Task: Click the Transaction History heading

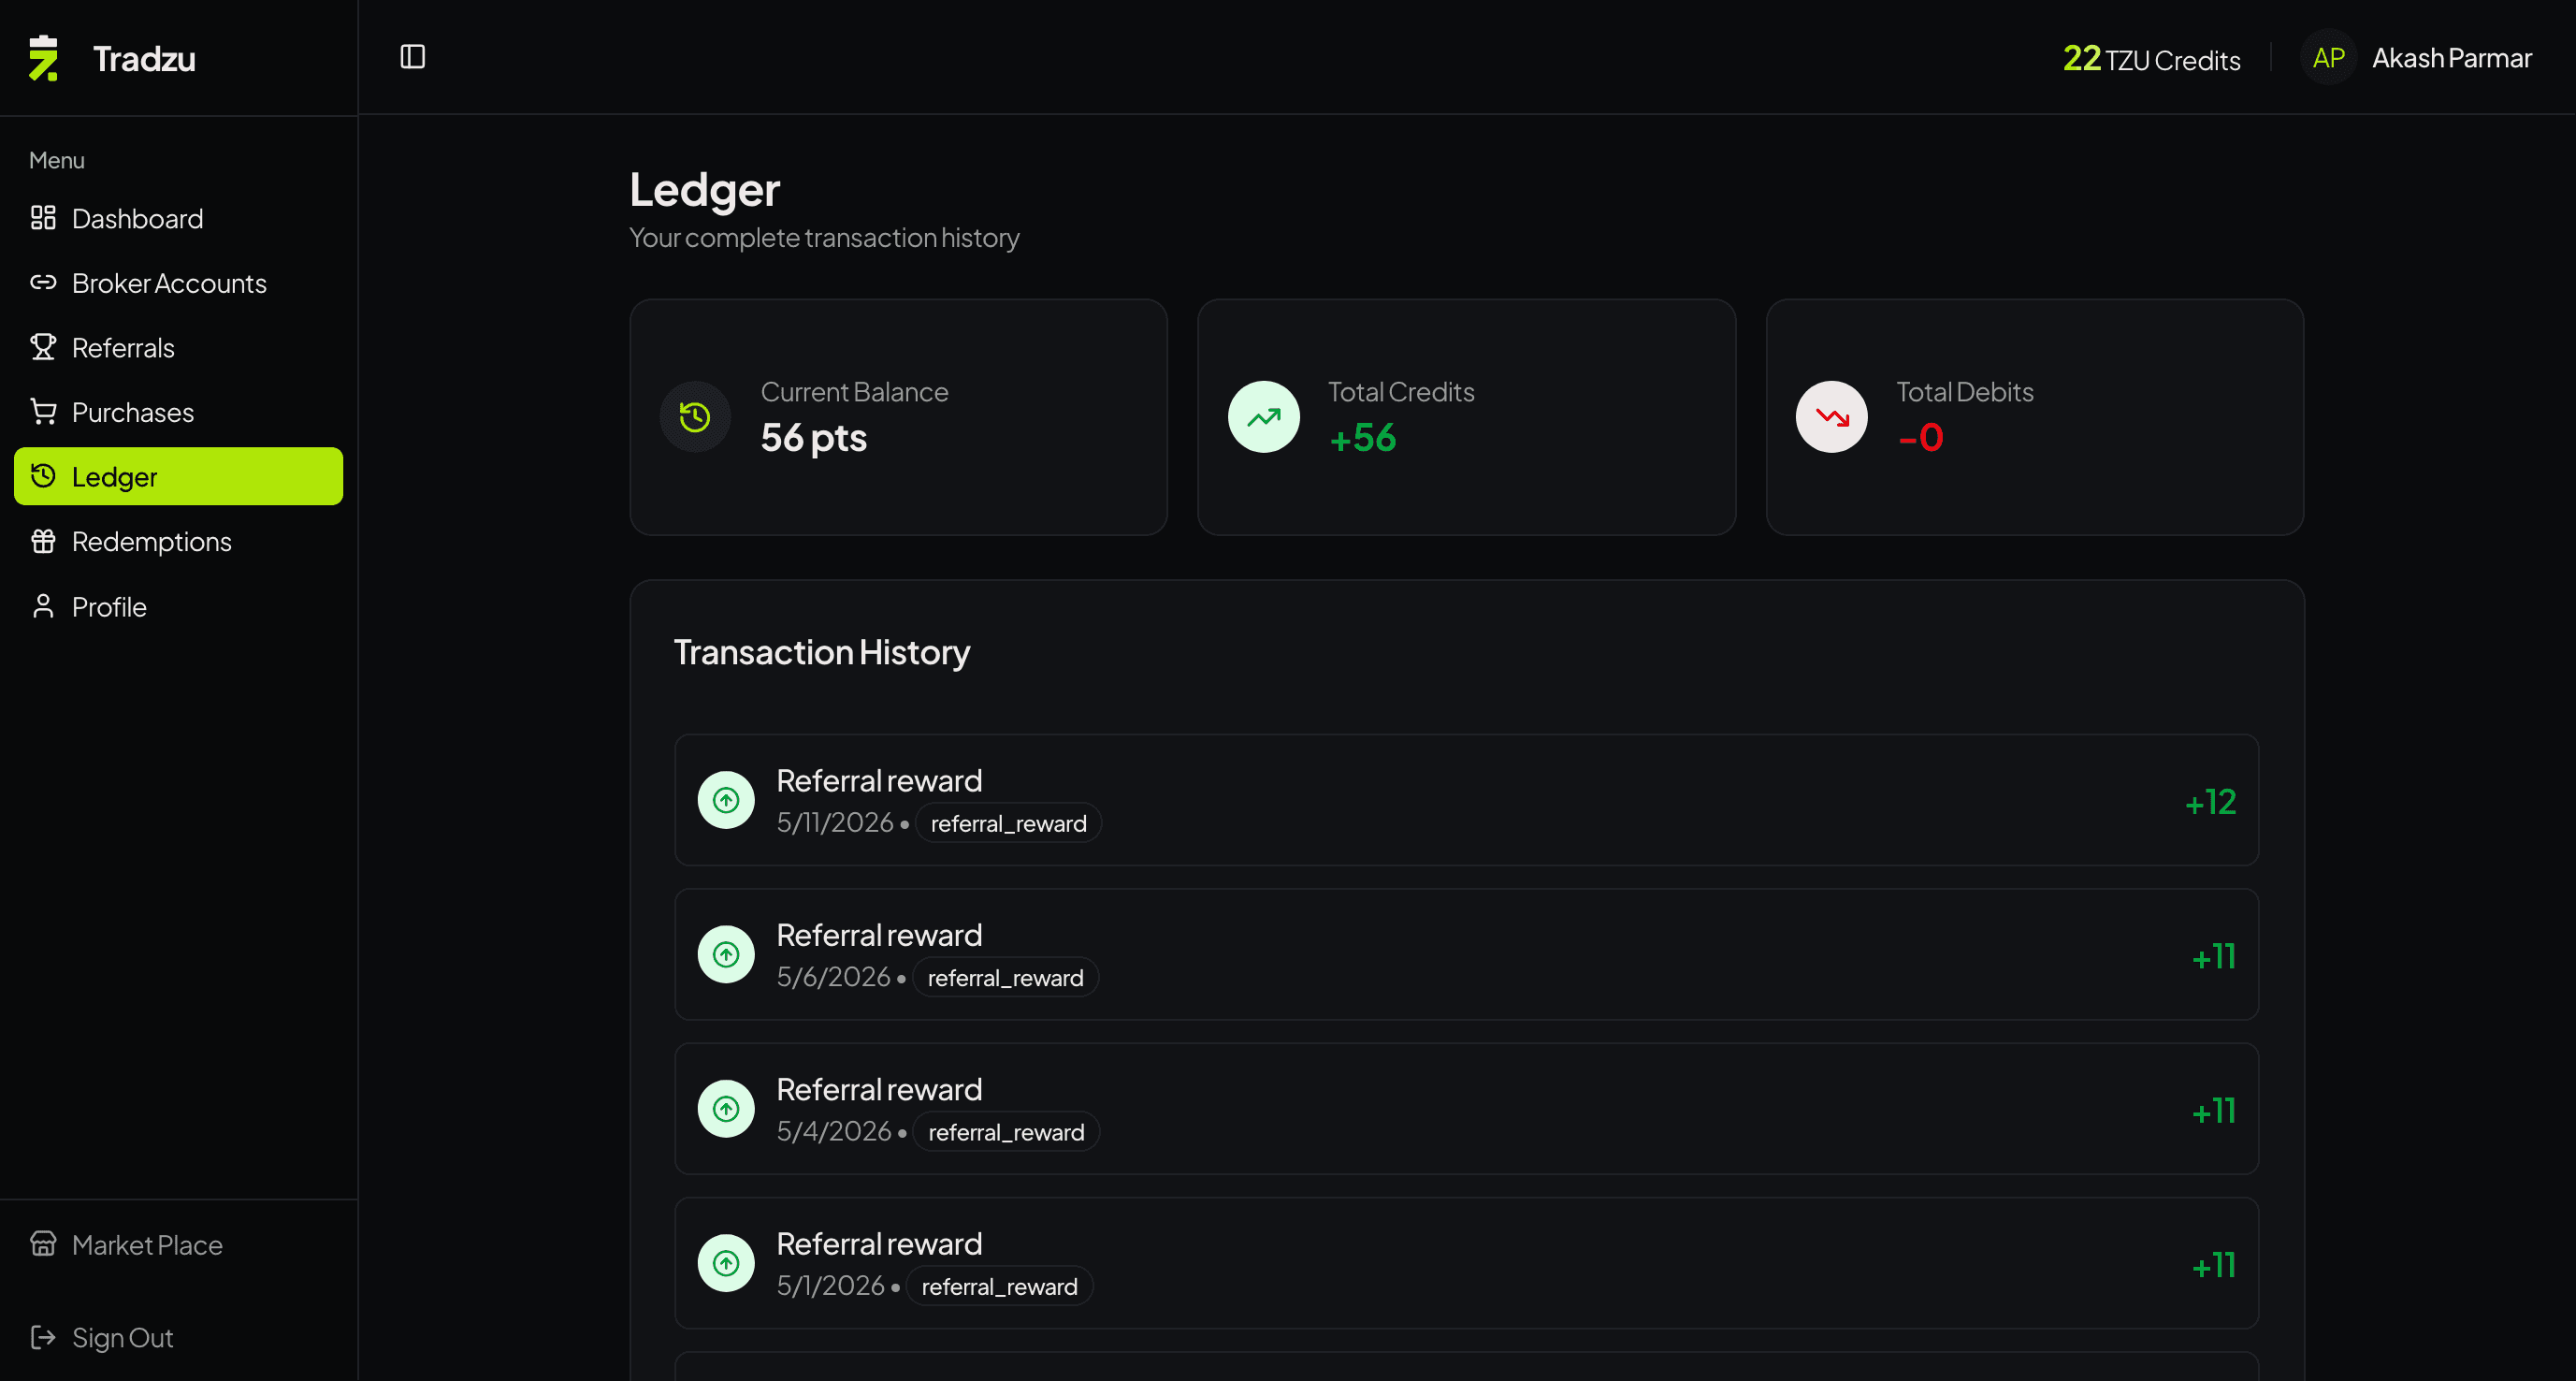Action: tap(822, 652)
